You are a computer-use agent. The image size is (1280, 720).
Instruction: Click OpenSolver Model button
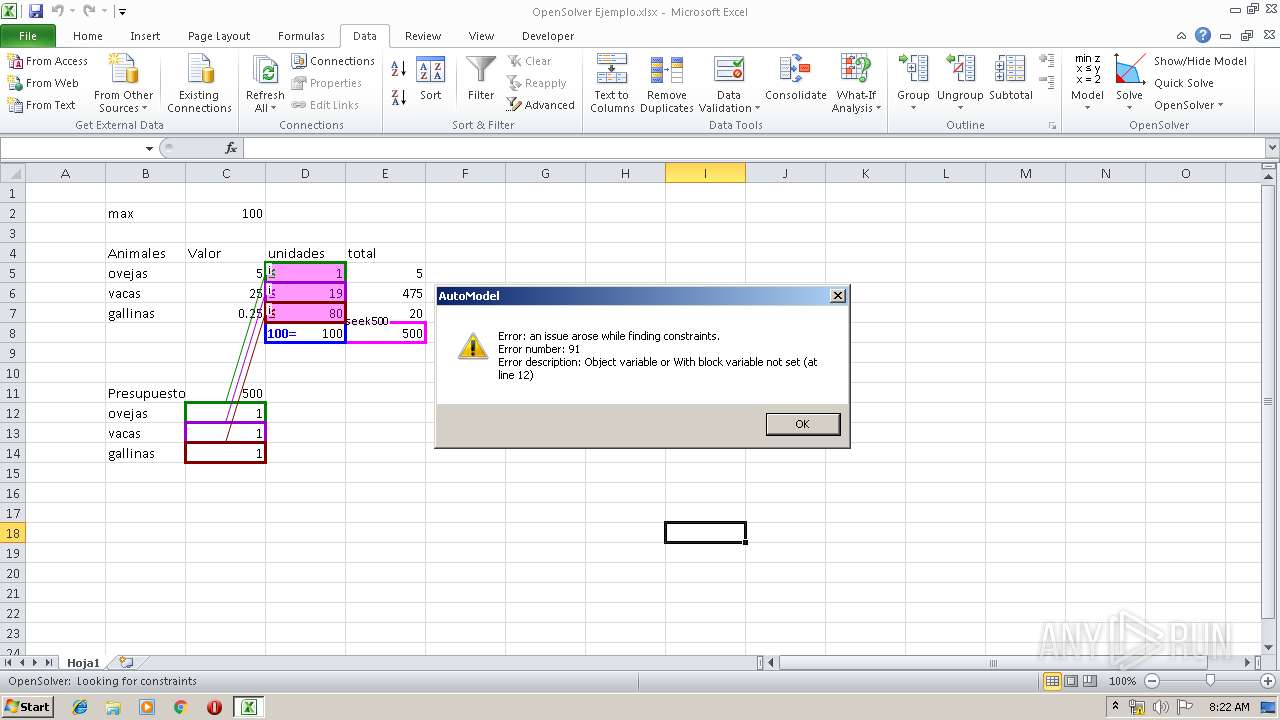tap(1087, 84)
